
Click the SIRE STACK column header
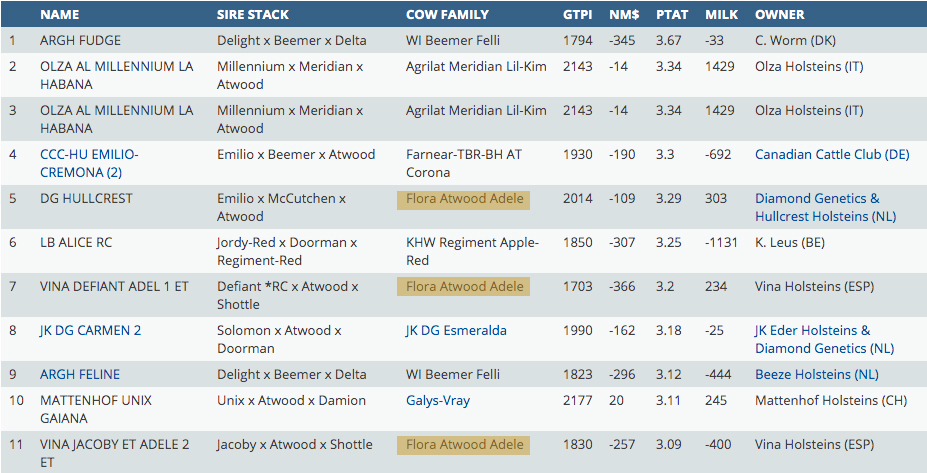click(253, 15)
